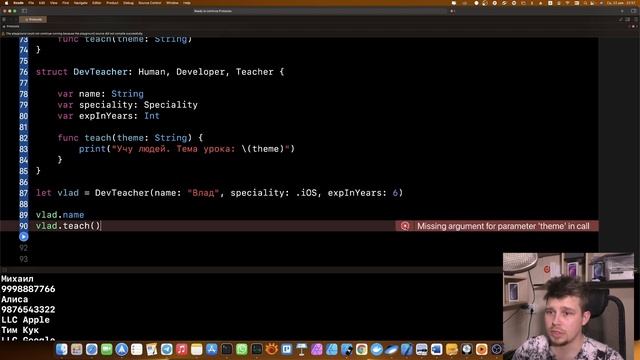The height and width of the screenshot is (360, 640).
Task: Open Affinity Photo purple icon in the Dock
Action: point(317,349)
